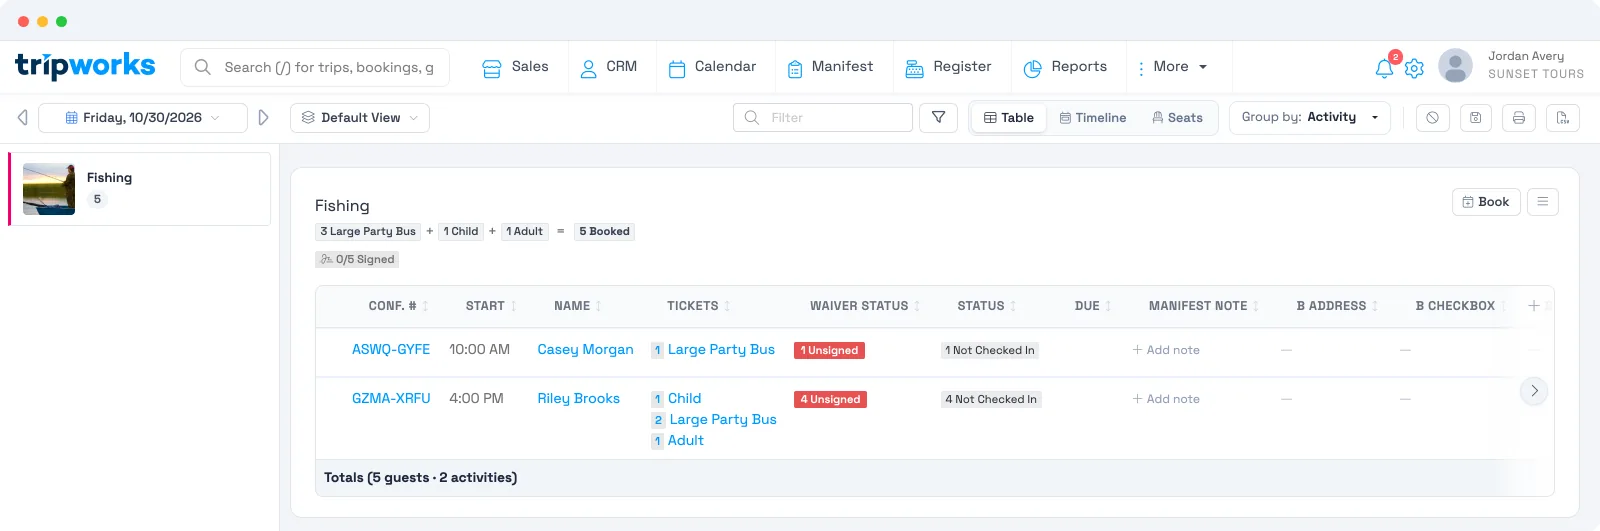The width and height of the screenshot is (1600, 531).
Task: Open the date picker Friday, 10/30/2026
Action: (x=143, y=118)
